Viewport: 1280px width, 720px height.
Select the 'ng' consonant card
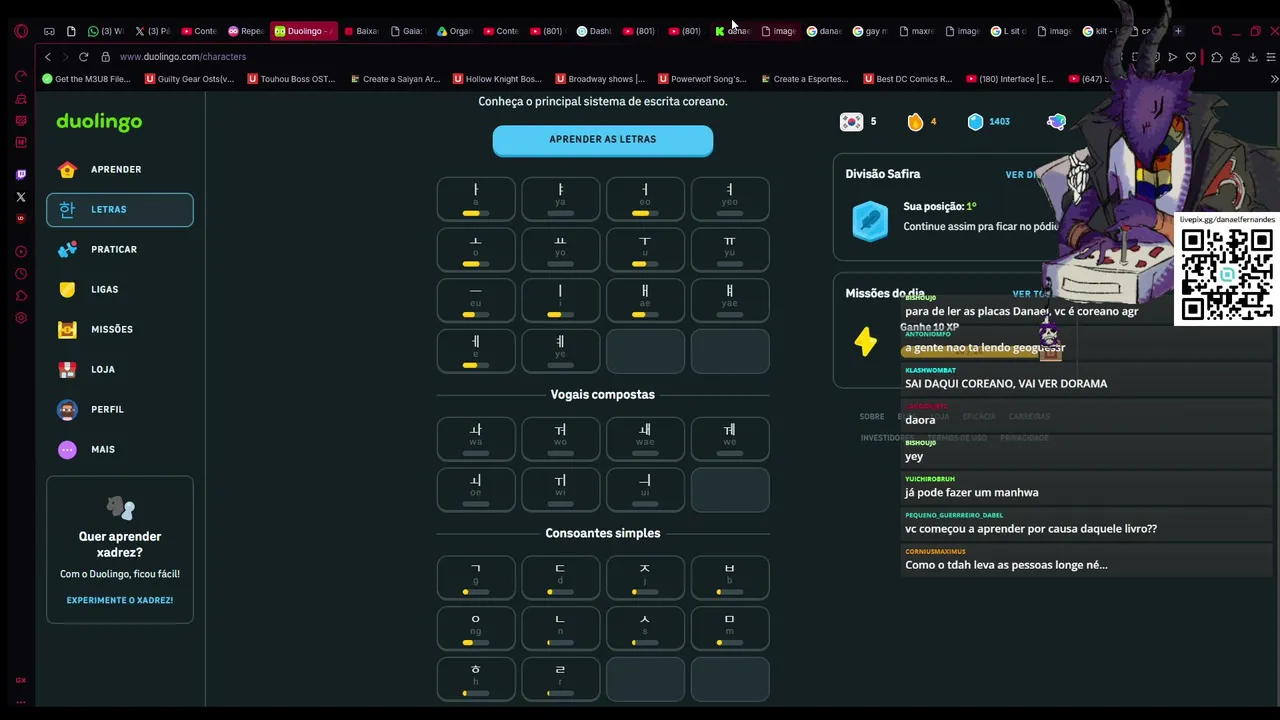476,628
